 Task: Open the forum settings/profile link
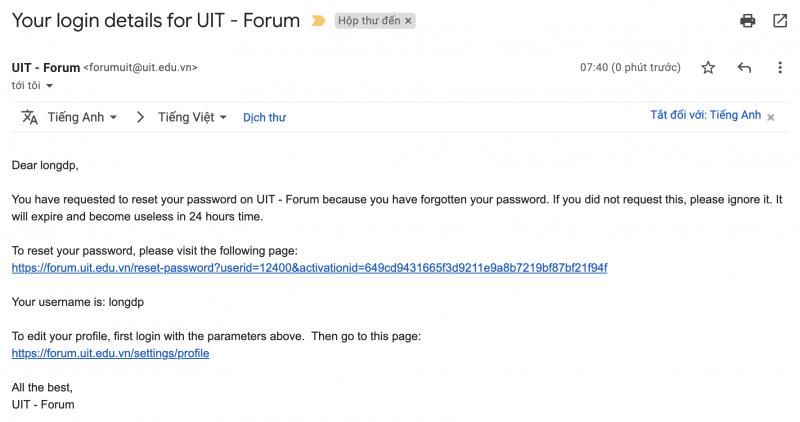(110, 354)
